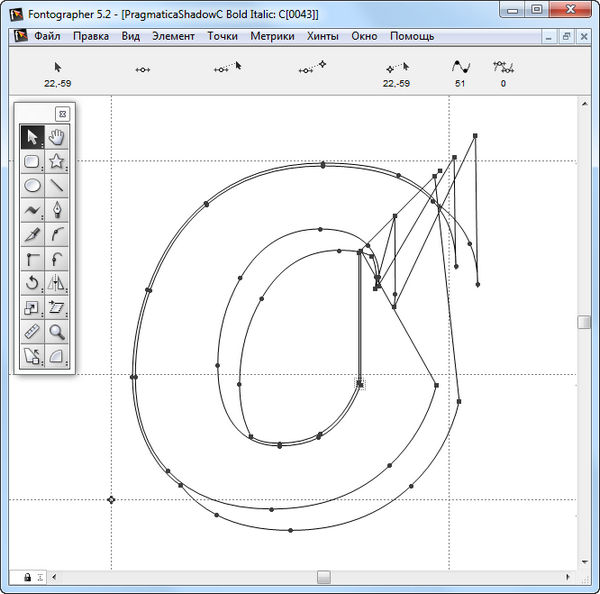Activate the Knife tool
Screen dimensions: 600x594
click(32, 234)
